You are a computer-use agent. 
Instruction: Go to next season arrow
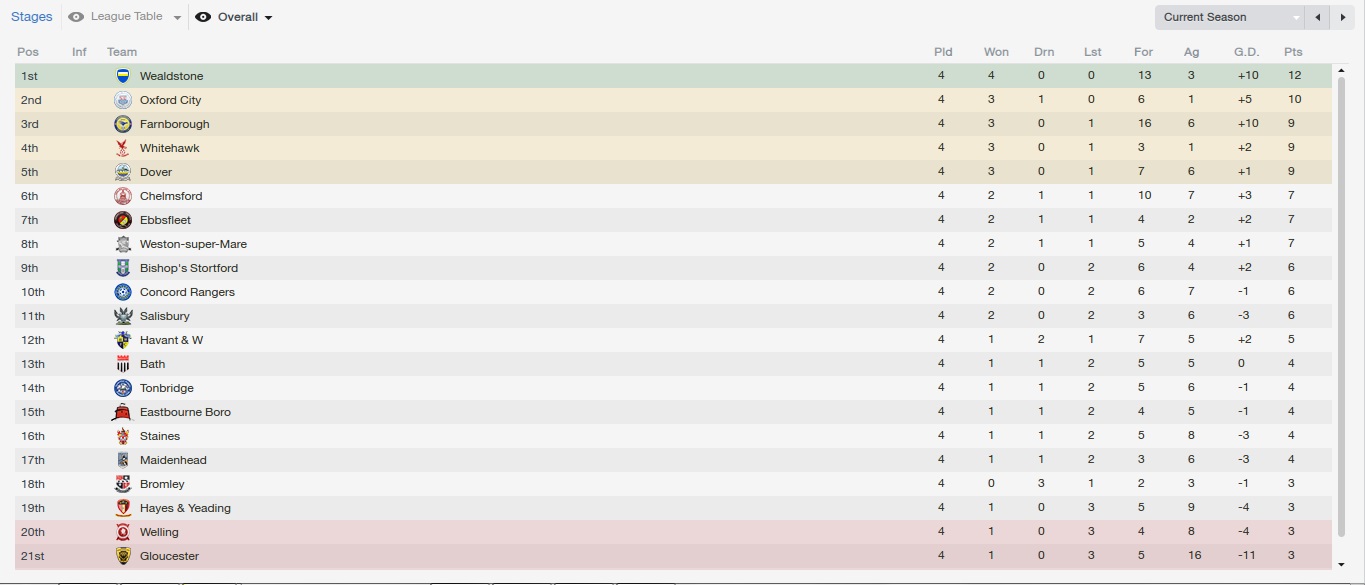1343,17
